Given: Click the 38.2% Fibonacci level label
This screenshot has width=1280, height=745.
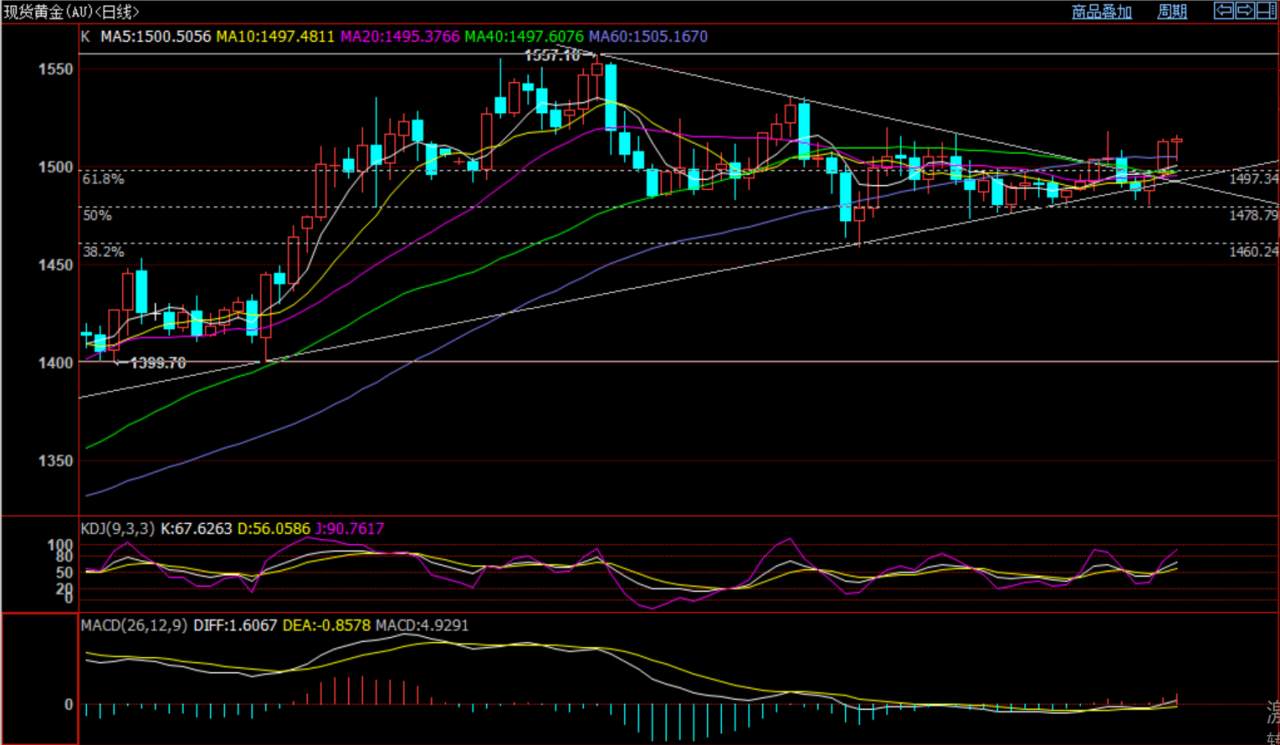Looking at the screenshot, I should 103,252.
